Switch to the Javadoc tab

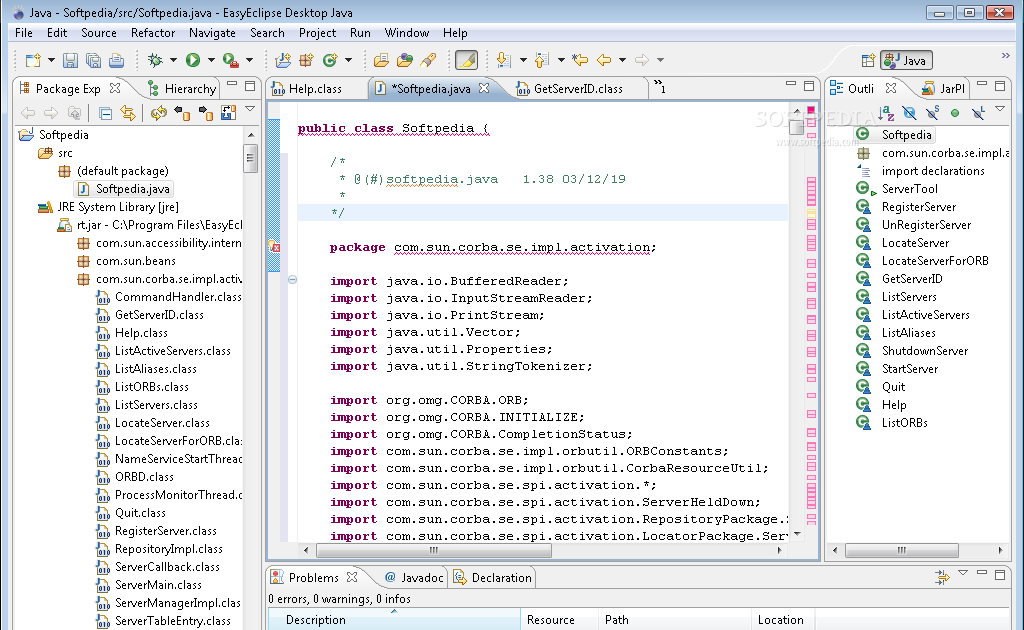tap(413, 578)
